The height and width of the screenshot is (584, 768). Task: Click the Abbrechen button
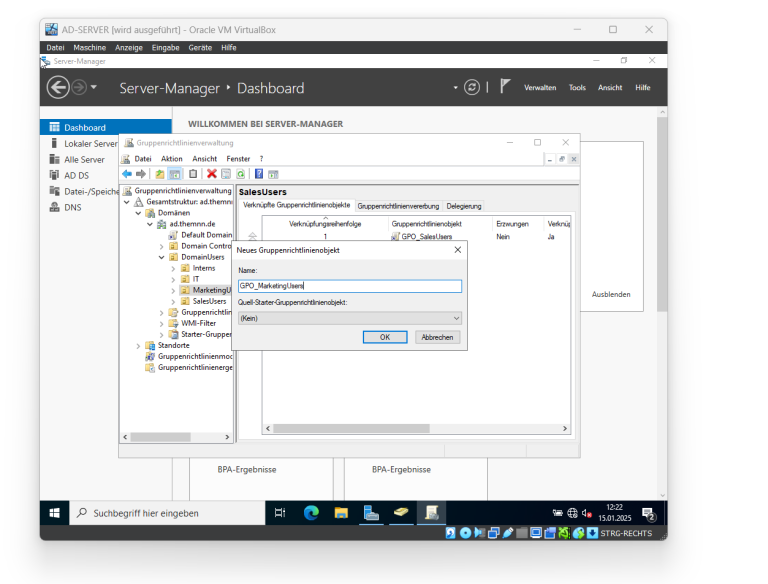click(437, 337)
